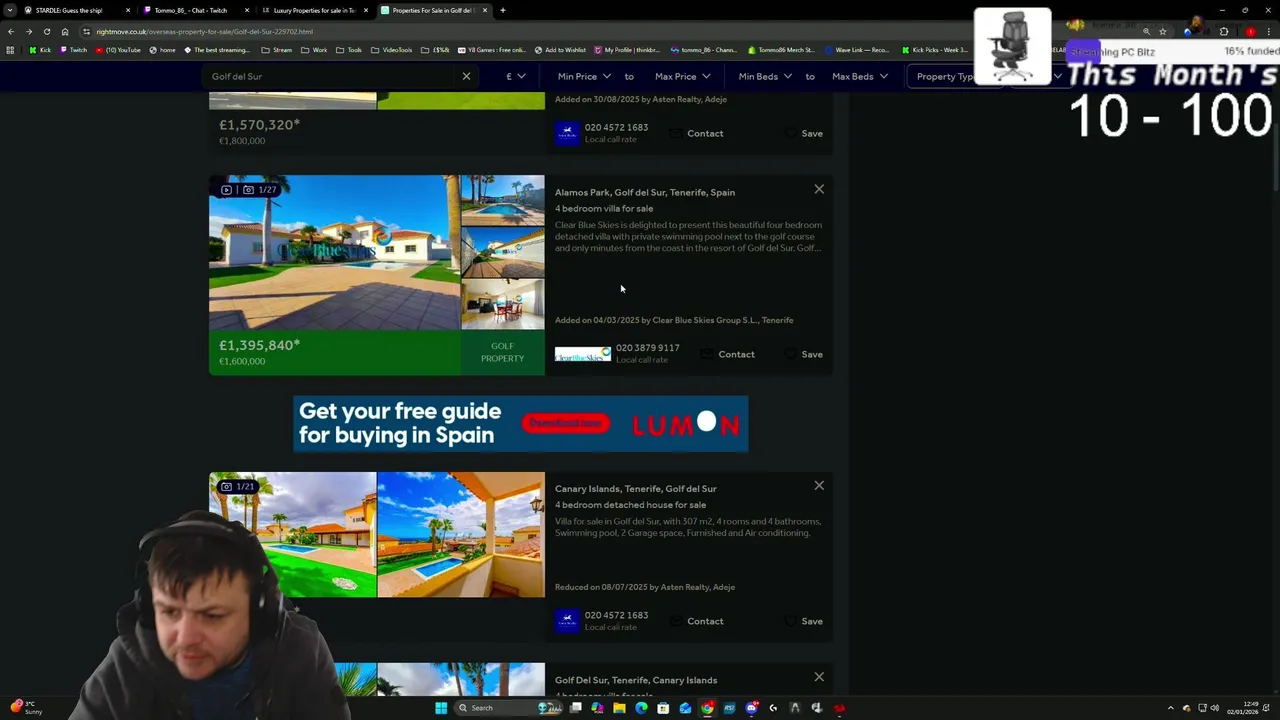This screenshot has width=1280, height=720.
Task: Open the Lumon free Spain guide banner
Action: point(520,424)
